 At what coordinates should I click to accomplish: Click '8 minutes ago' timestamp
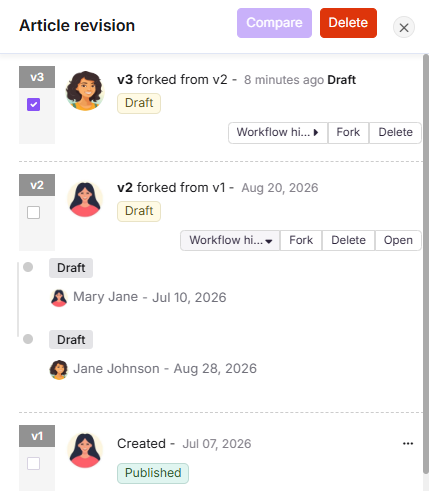(x=284, y=80)
